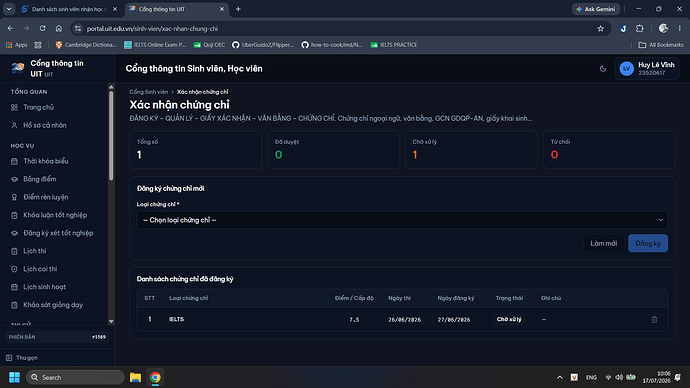The width and height of the screenshot is (690, 388).
Task: Click the browser forward arrow
Action: 26,28
